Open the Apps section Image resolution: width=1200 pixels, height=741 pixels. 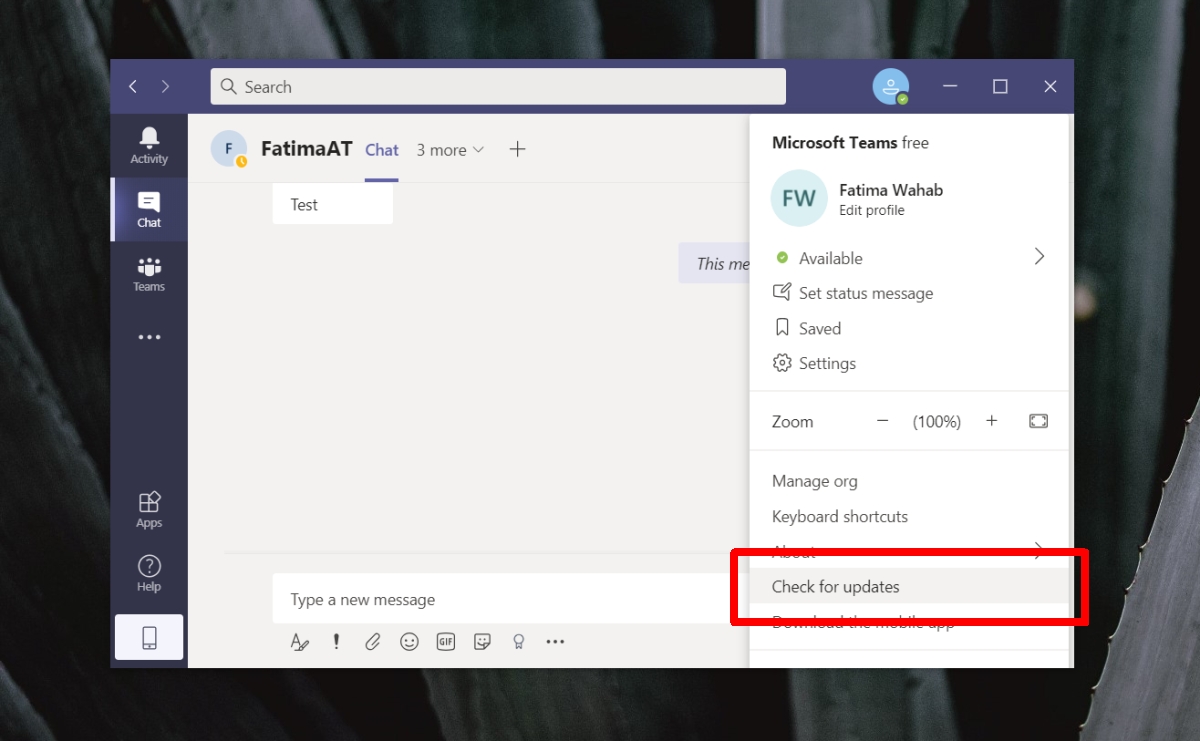(x=148, y=509)
